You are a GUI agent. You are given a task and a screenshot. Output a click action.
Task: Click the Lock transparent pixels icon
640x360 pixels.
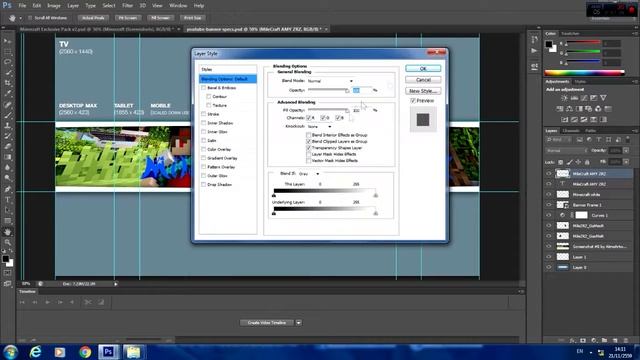point(561,162)
